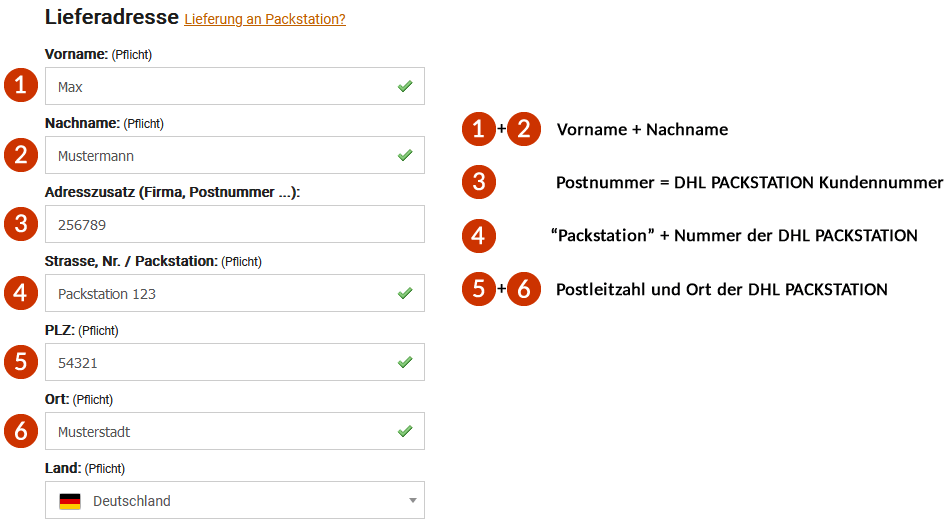Click the green checkmark in the Musterstadt field
944x530 pixels.
405,431
